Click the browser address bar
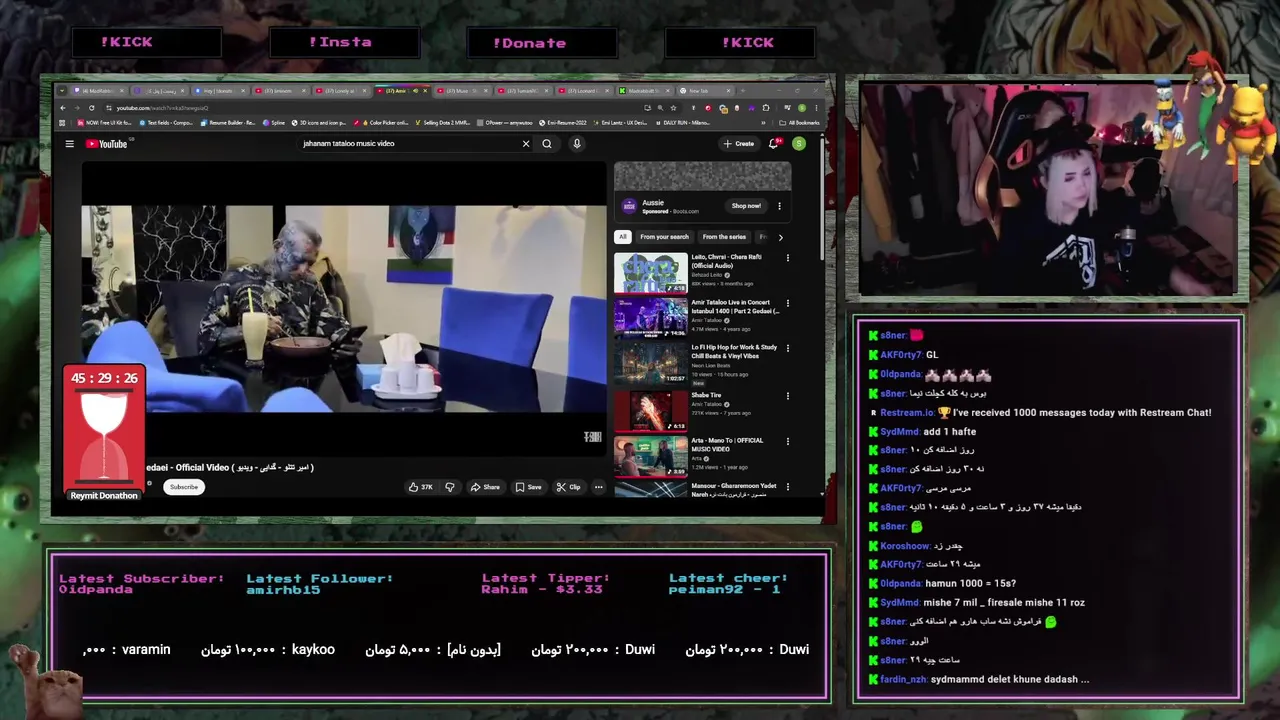This screenshot has height=720, width=1280. coord(370,108)
